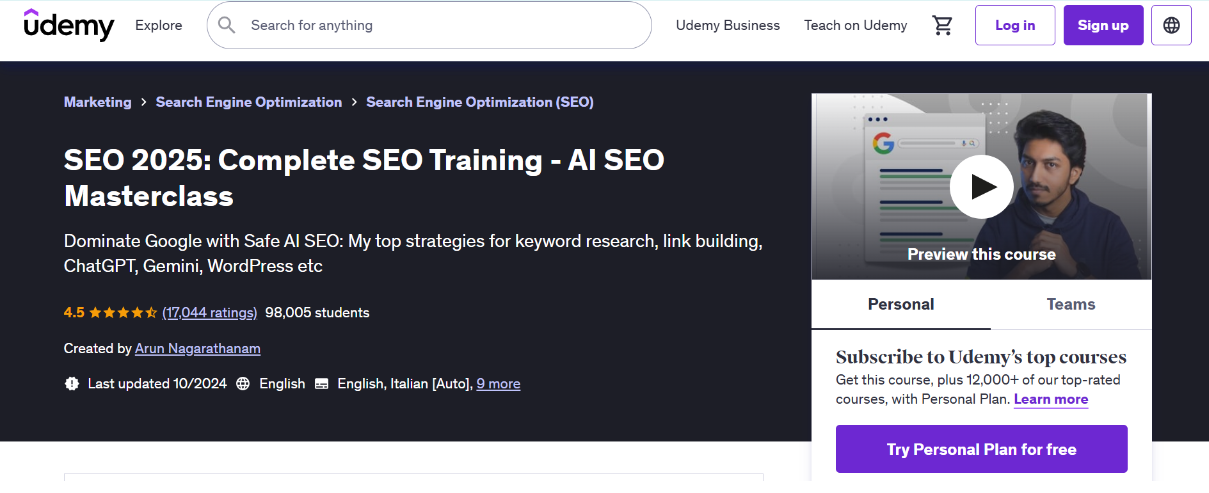Open instructor Arun Nagarathanam's profile
Screen dimensions: 1209x493
(x=198, y=349)
